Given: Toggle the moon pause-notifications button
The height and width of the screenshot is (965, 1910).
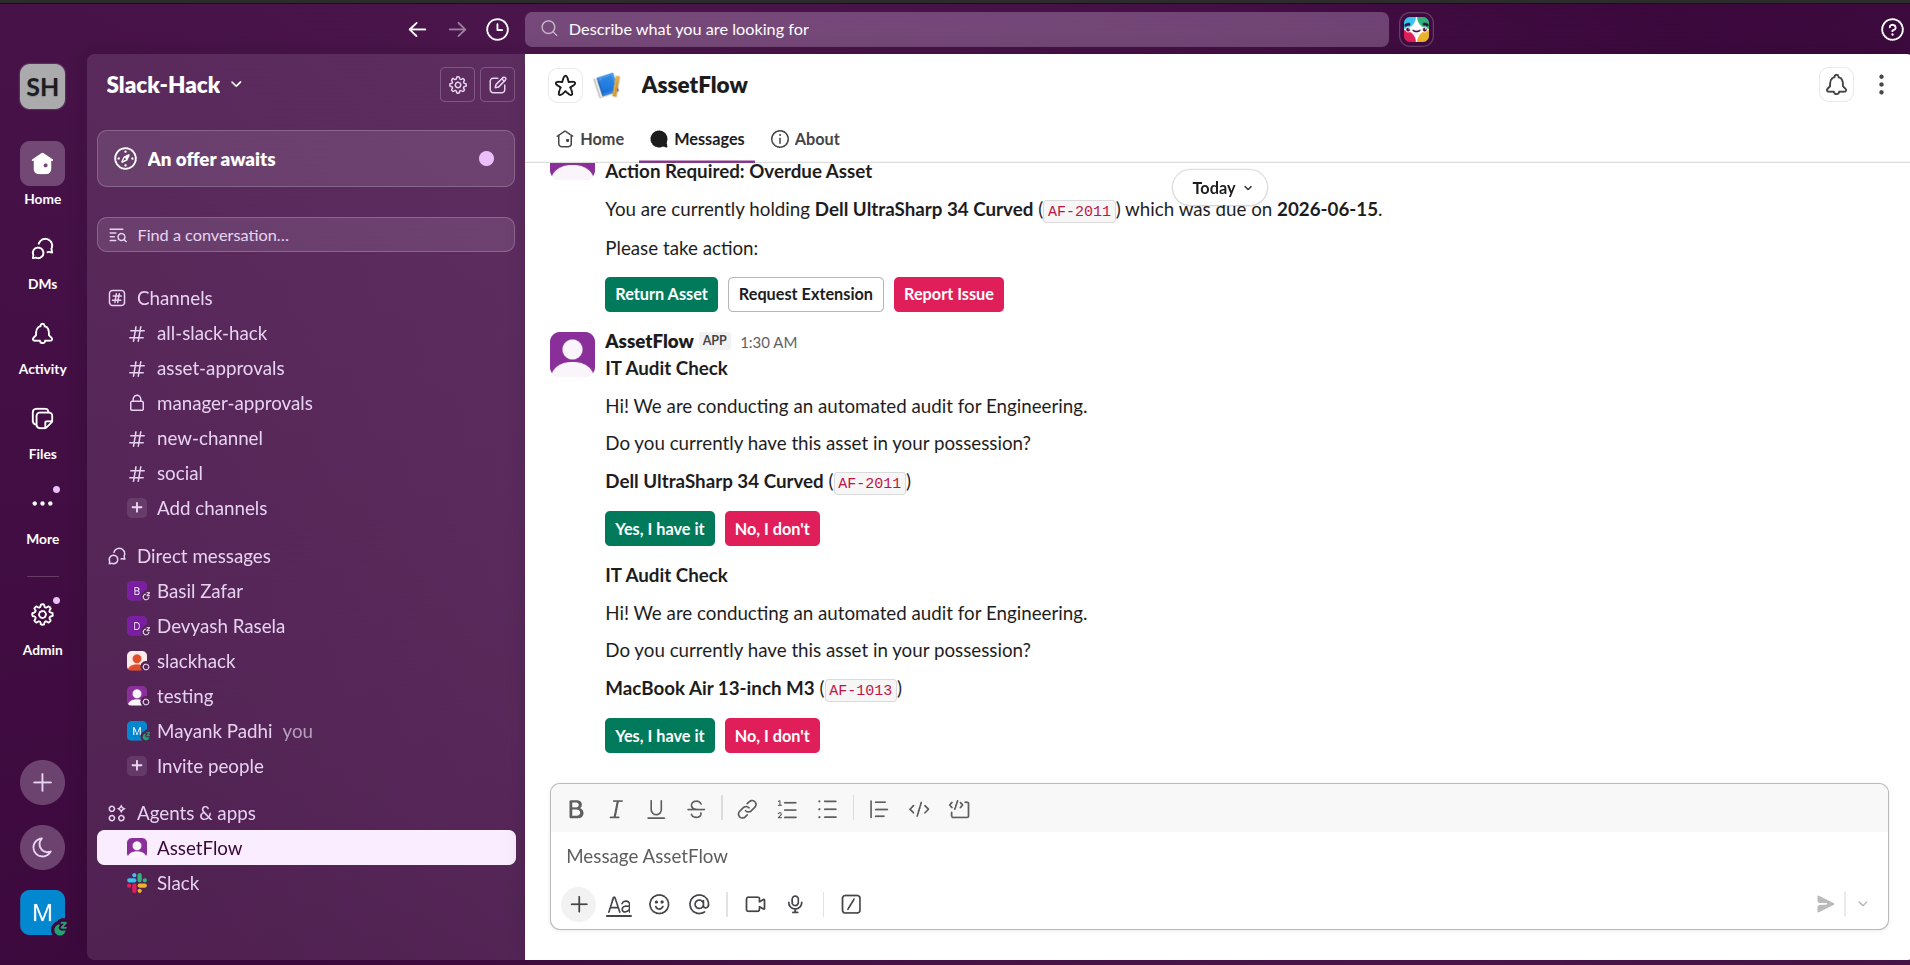Looking at the screenshot, I should pos(43,848).
